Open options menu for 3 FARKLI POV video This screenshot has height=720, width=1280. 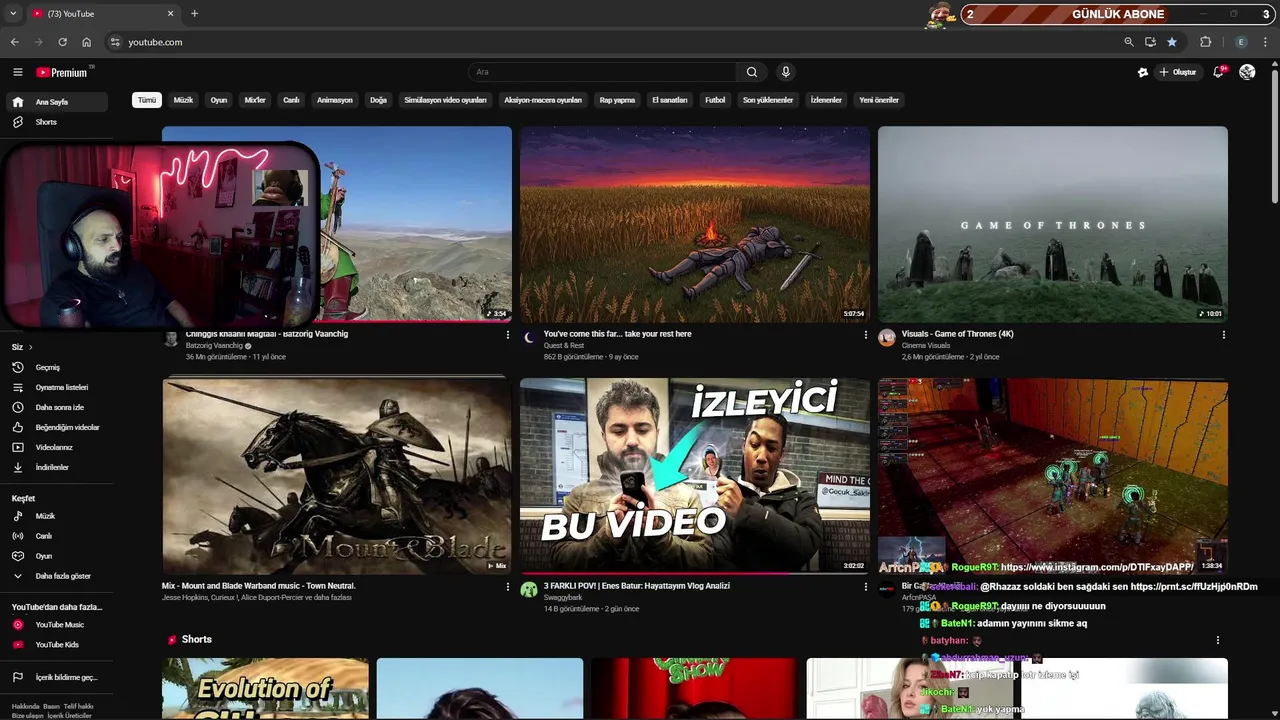click(866, 587)
